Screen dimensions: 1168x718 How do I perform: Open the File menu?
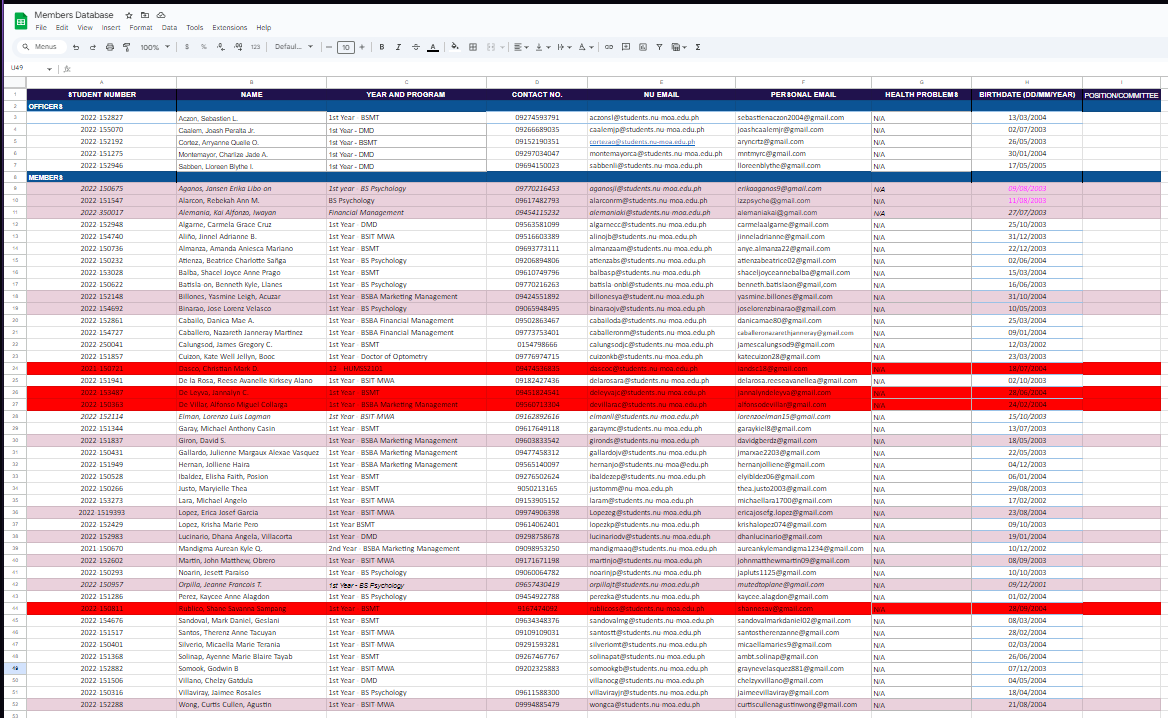[41, 28]
